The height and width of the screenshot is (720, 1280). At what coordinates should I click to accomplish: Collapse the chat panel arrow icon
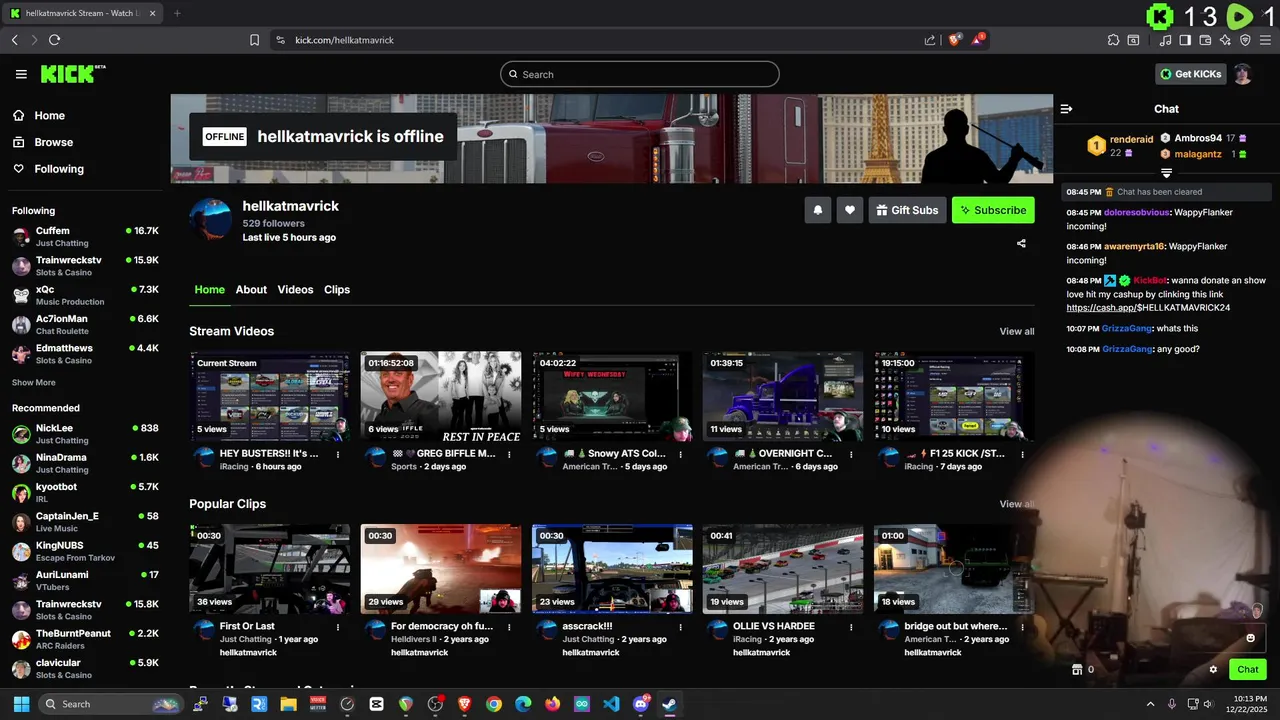tap(1066, 109)
